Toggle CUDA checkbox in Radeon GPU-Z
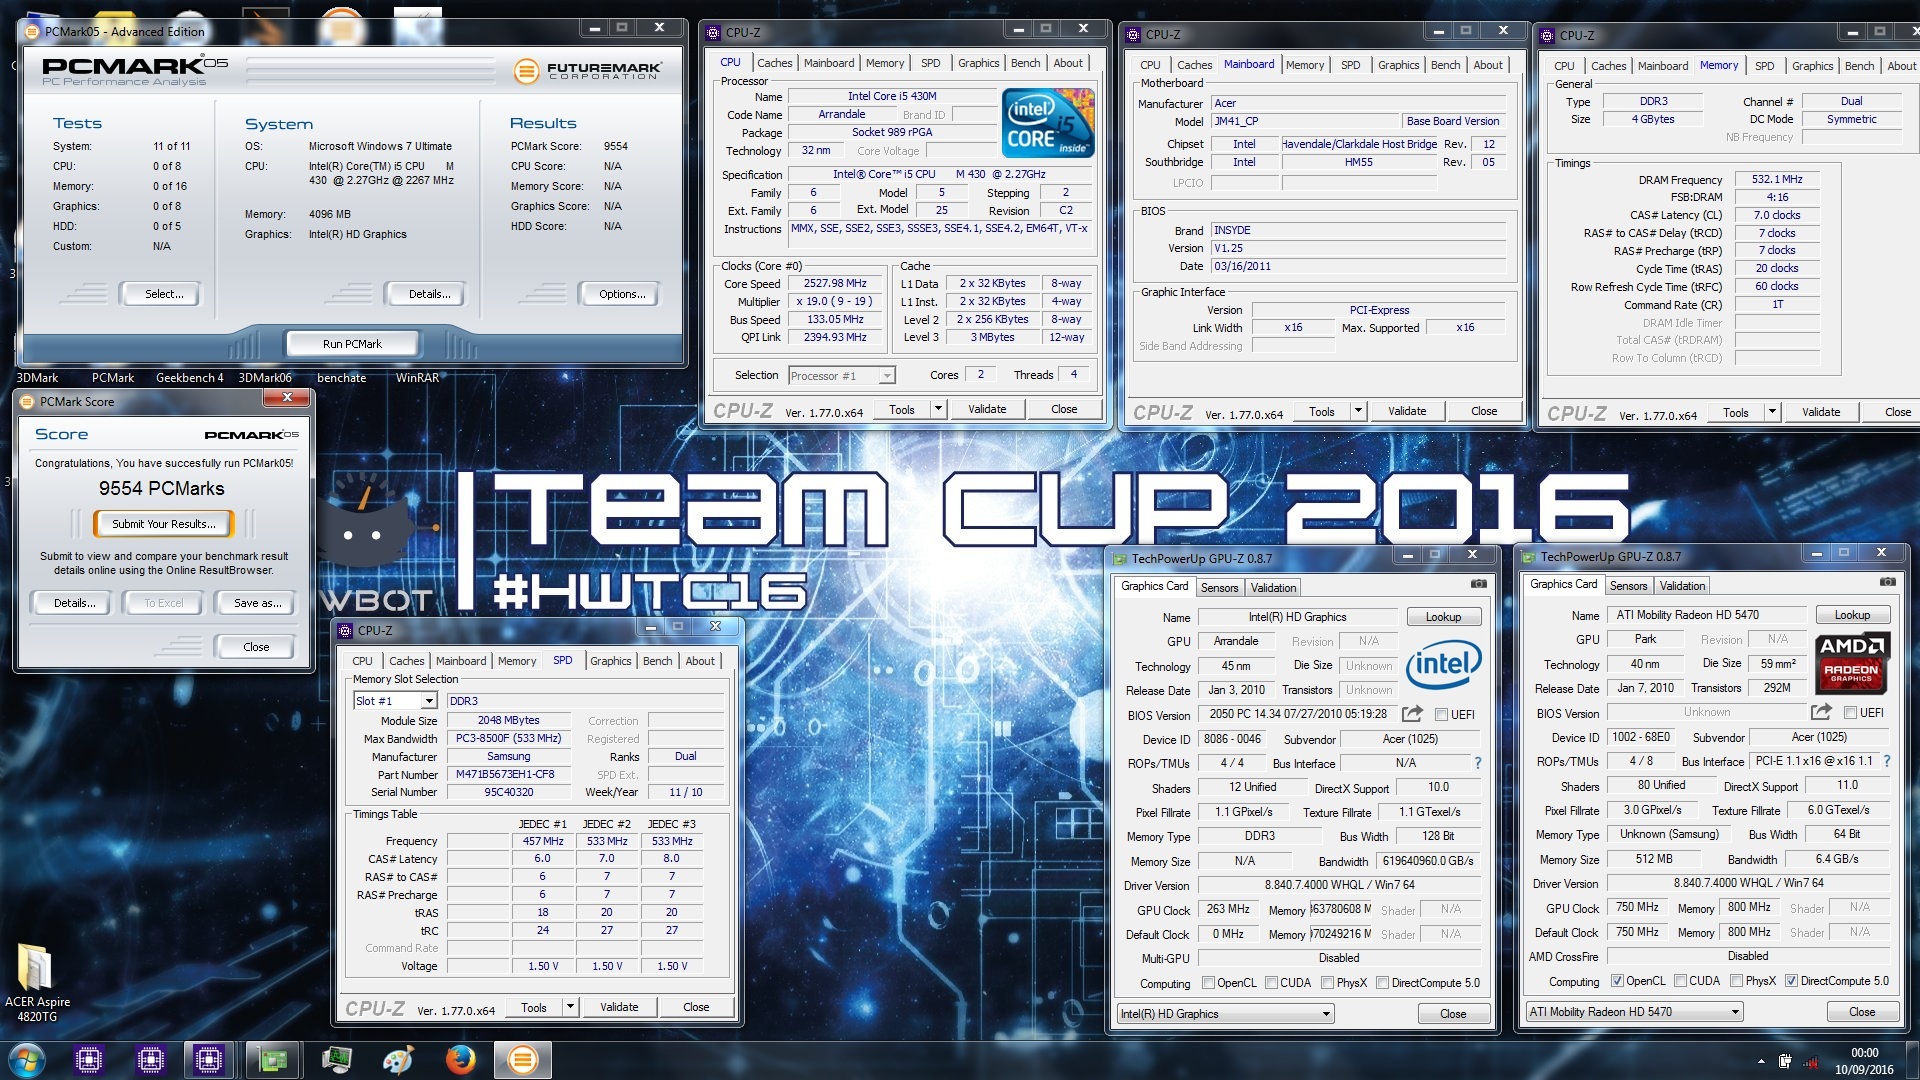The image size is (1920, 1080). pyautogui.click(x=1681, y=981)
